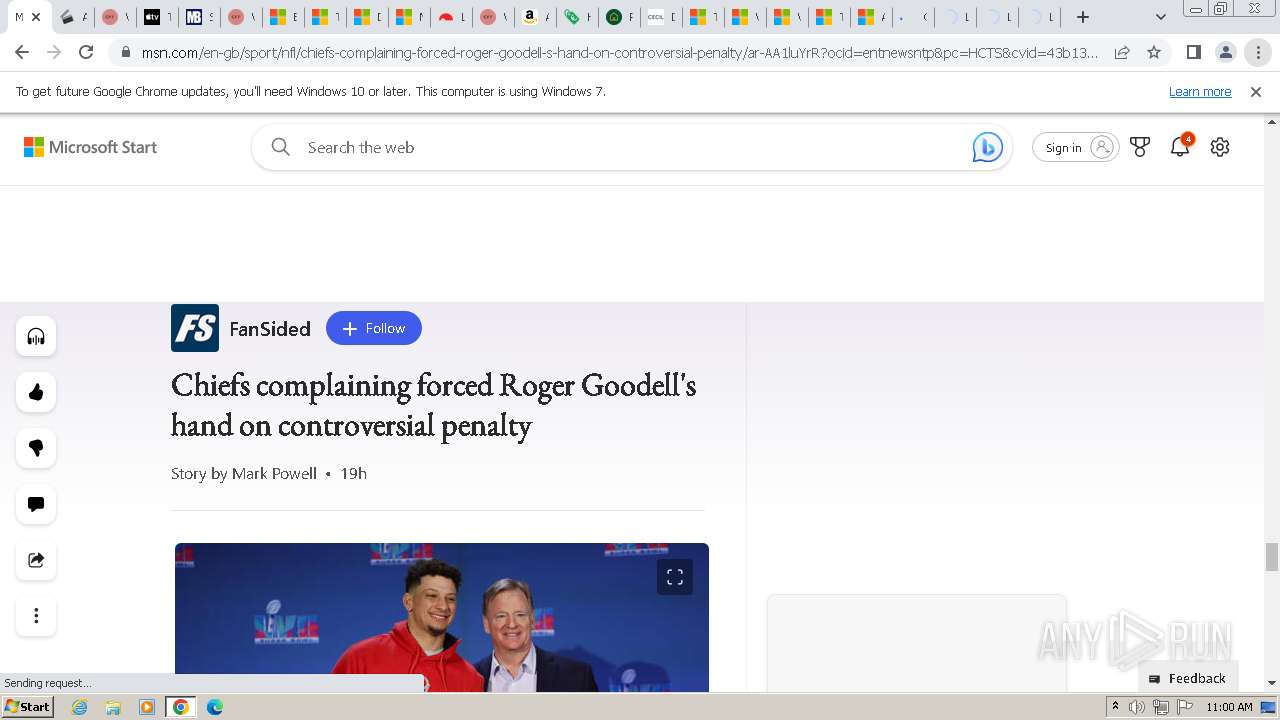1280x720 pixels.
Task: Open the vertical three-dot more options in the article sidebar
Action: (36, 616)
